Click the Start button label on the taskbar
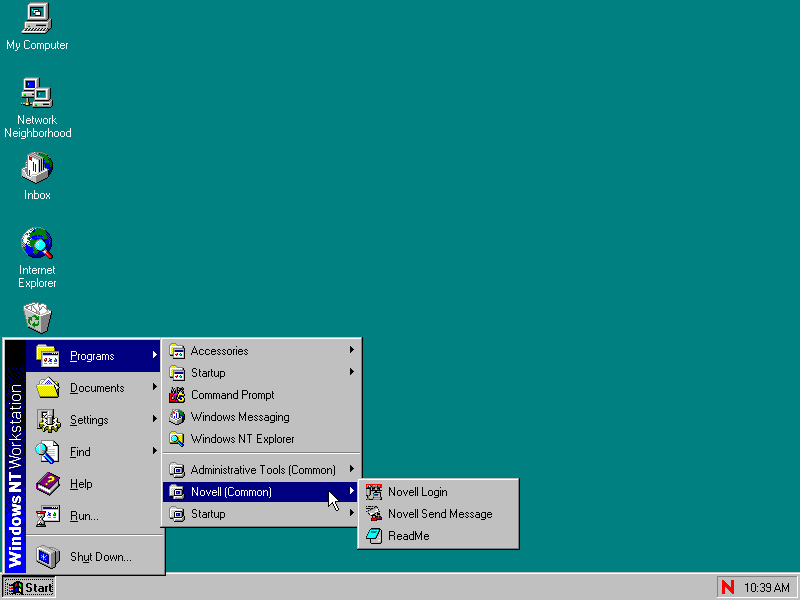The height and width of the screenshot is (600, 800). (39, 588)
